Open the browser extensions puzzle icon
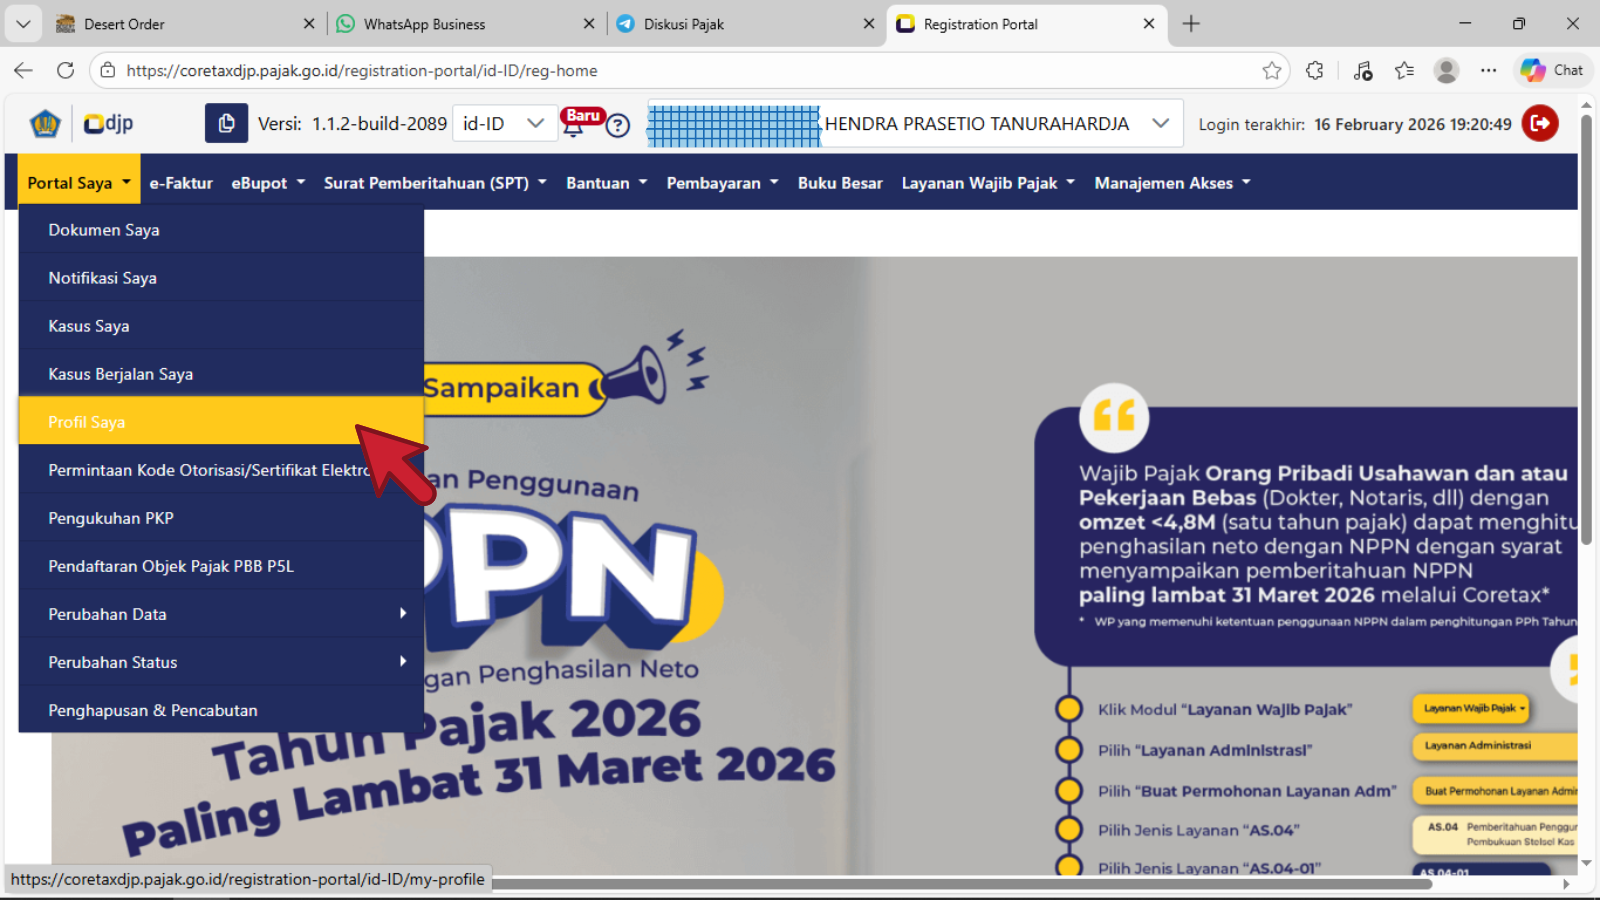 (x=1314, y=71)
